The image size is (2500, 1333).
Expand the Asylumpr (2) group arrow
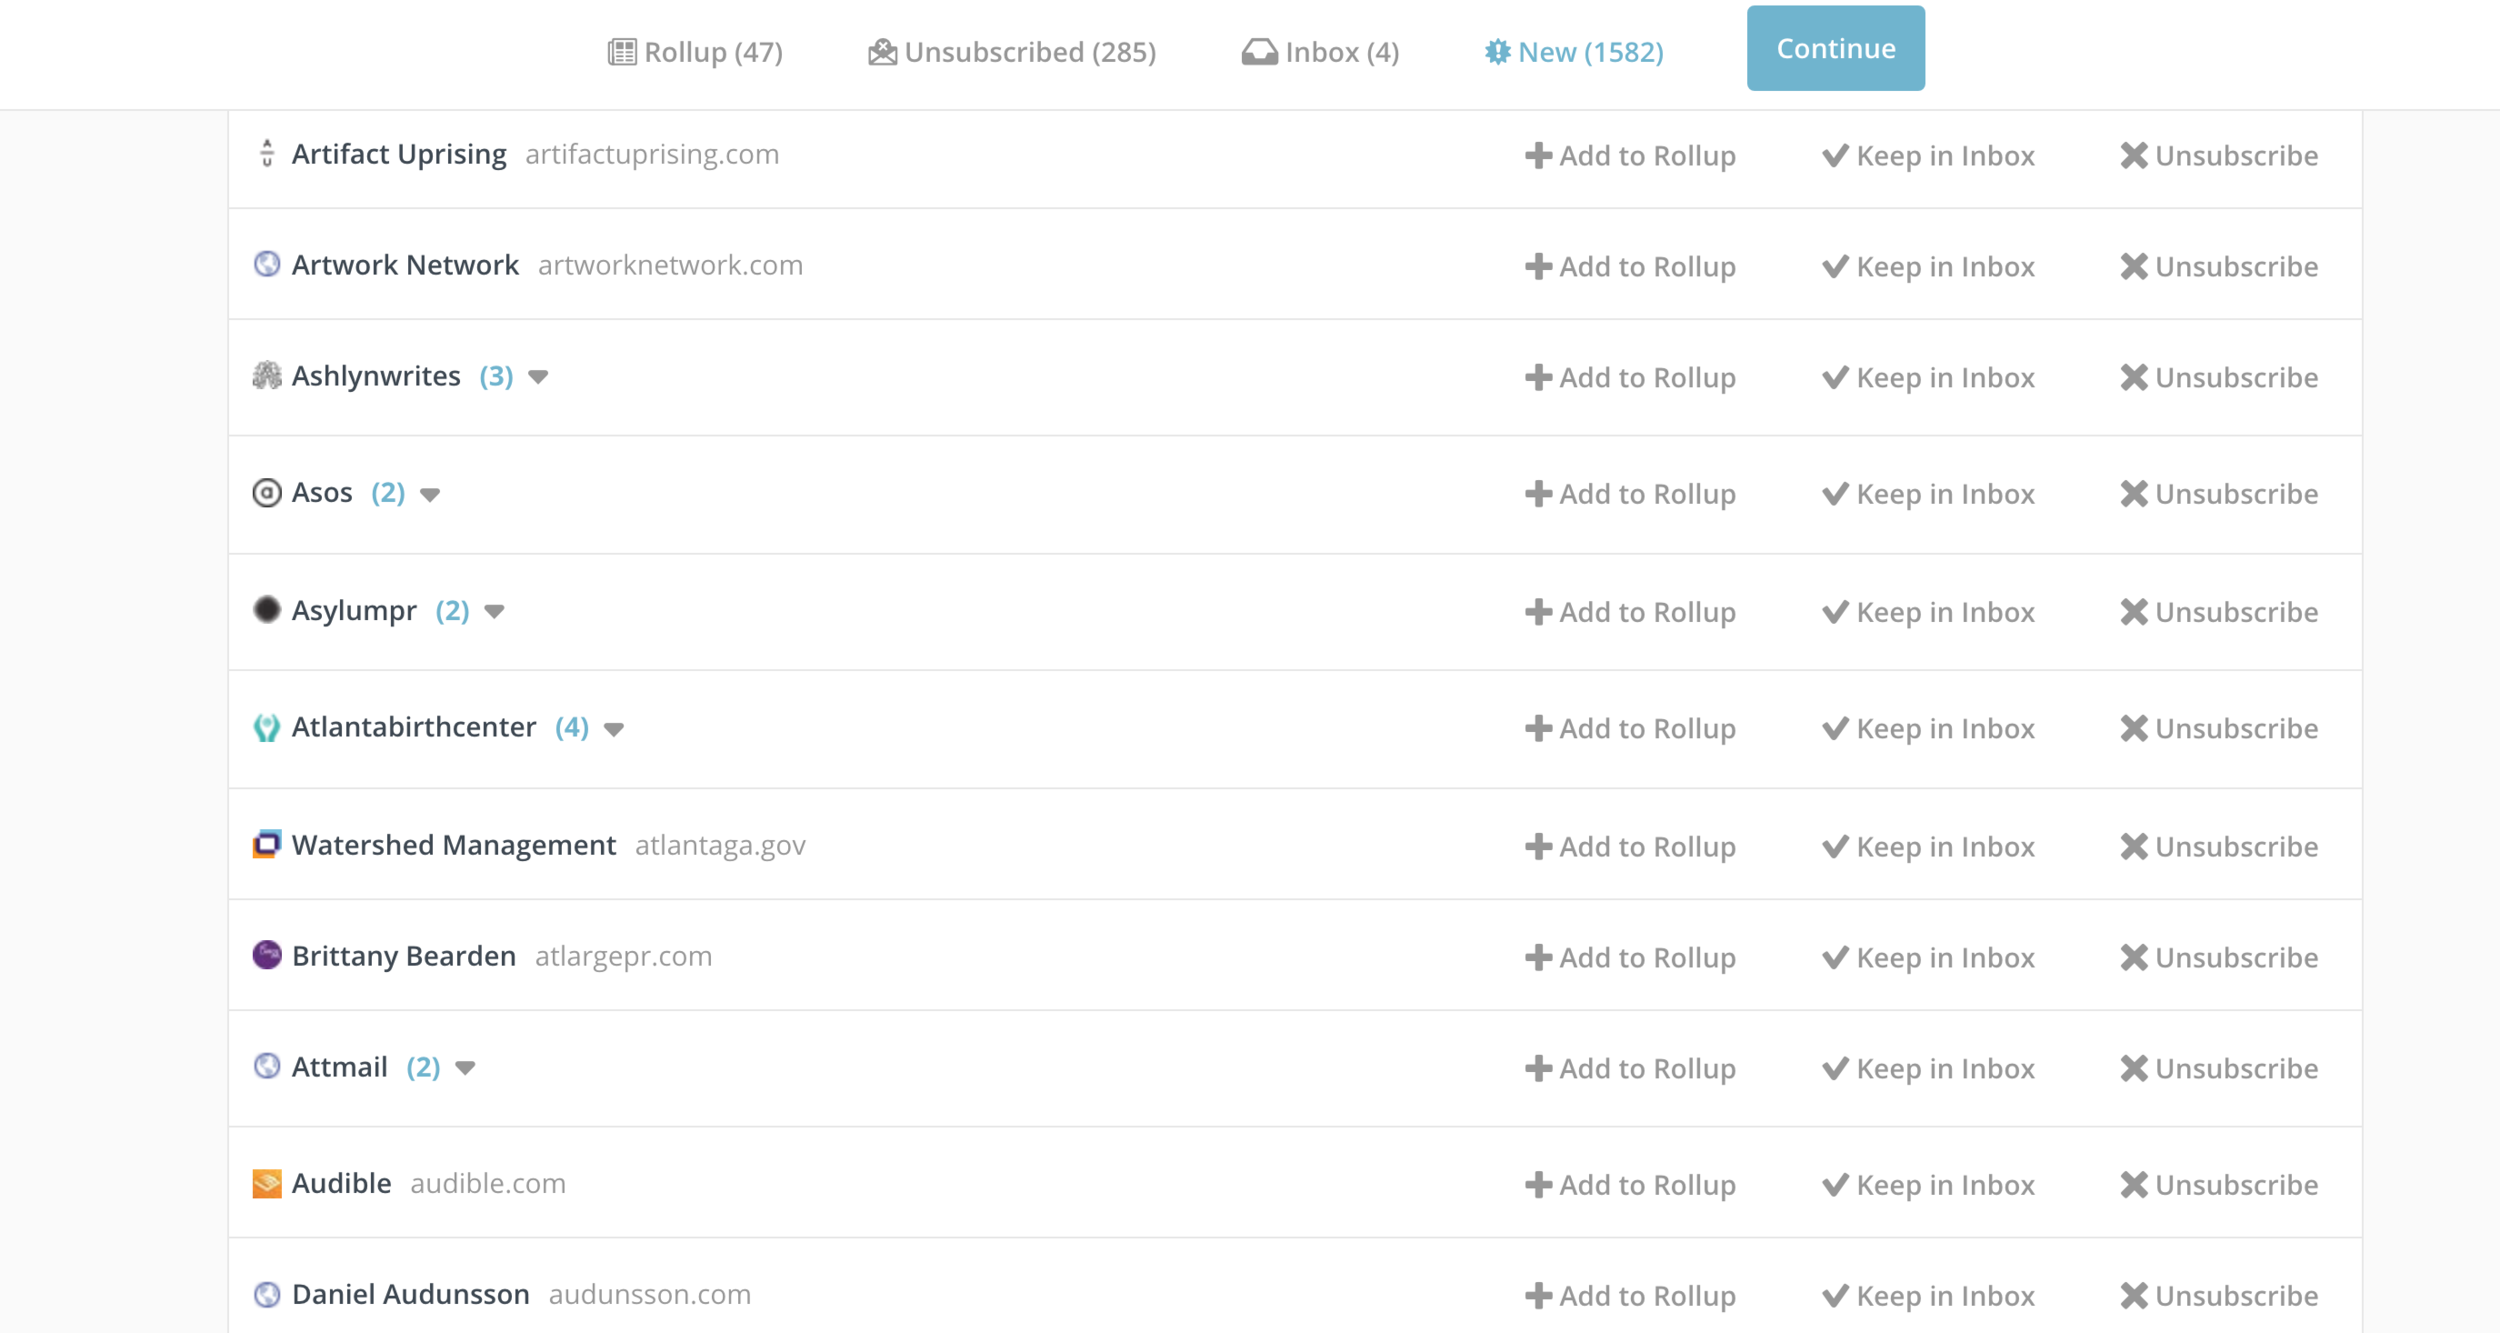tap(494, 612)
